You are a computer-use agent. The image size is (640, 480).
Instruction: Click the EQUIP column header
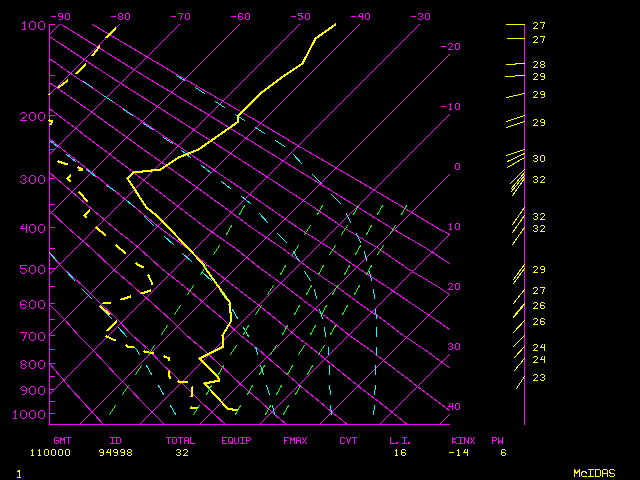point(236,440)
